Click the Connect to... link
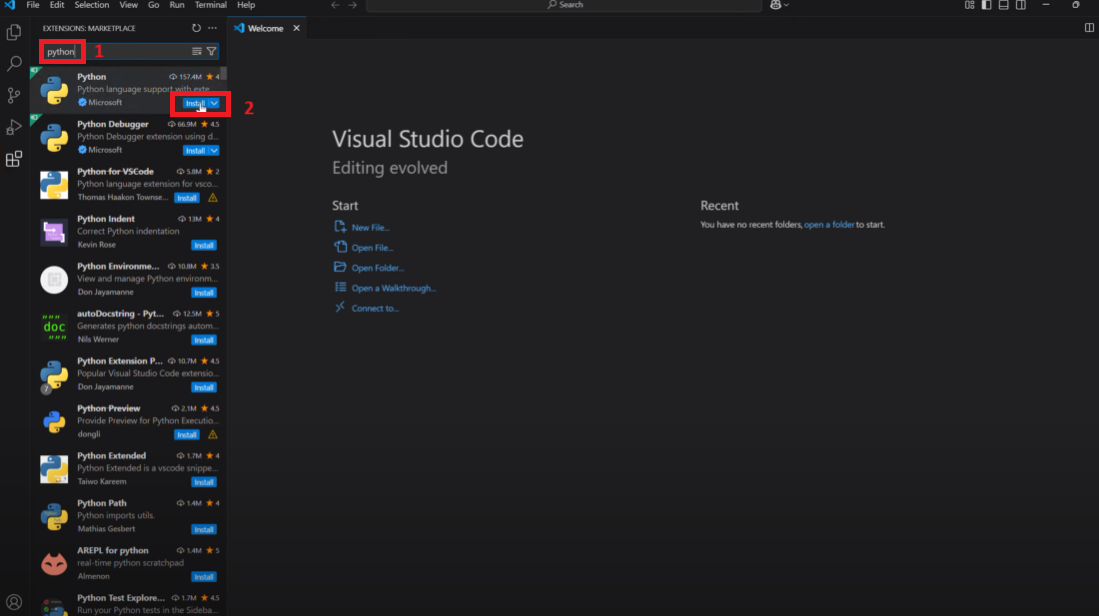Image resolution: width=1099 pixels, height=616 pixels. (x=375, y=308)
